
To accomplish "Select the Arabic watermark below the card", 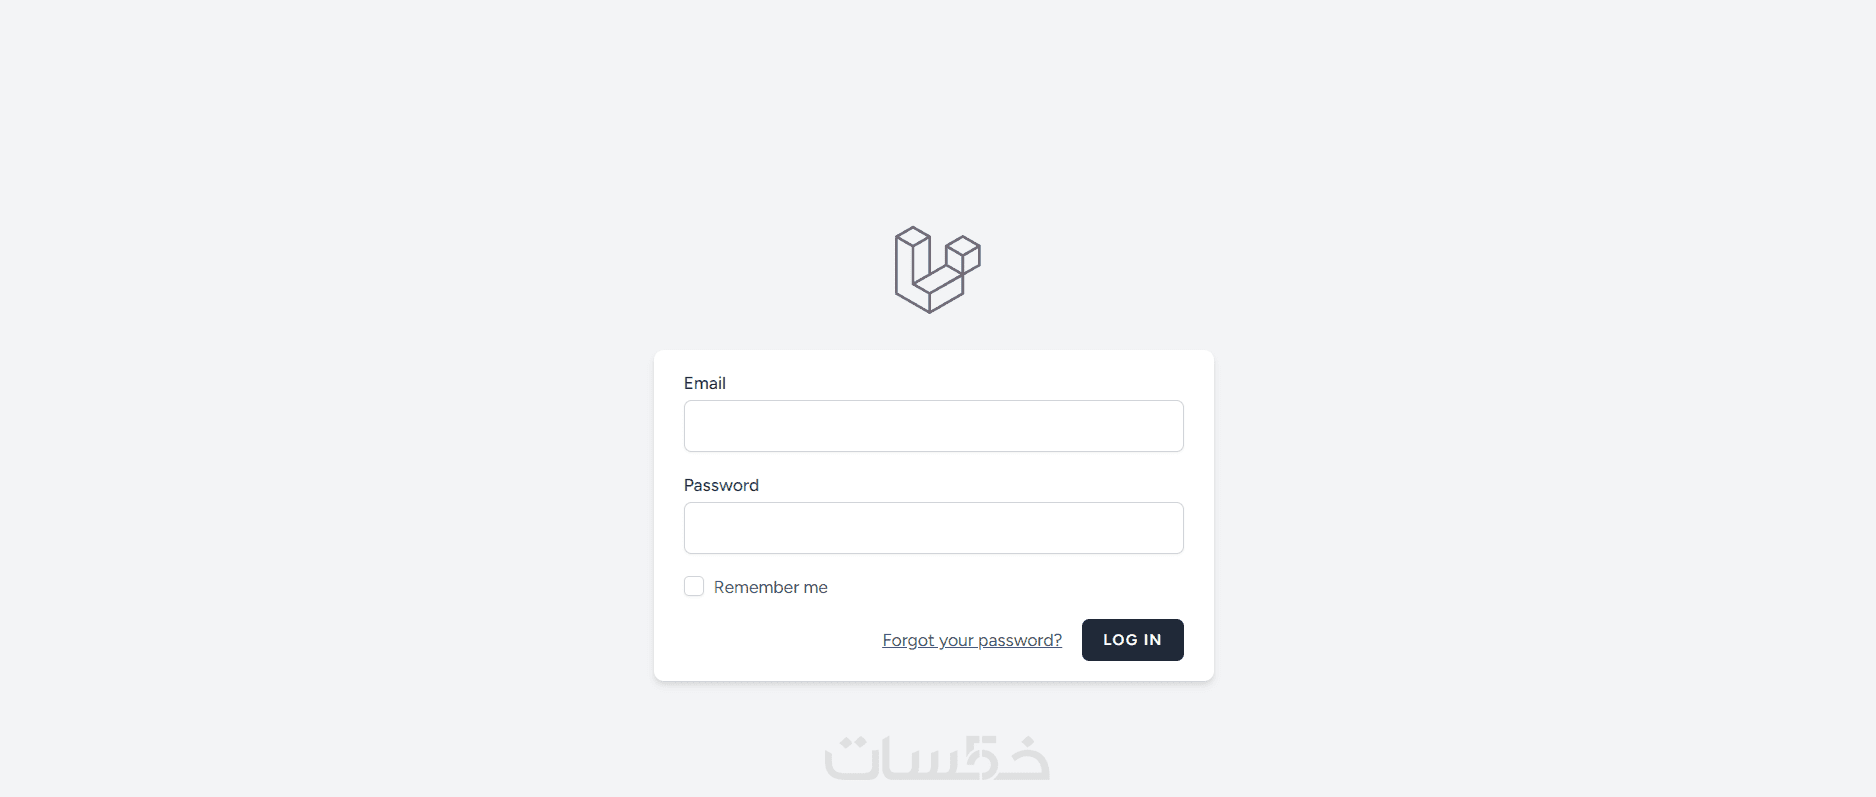I will 937,758.
